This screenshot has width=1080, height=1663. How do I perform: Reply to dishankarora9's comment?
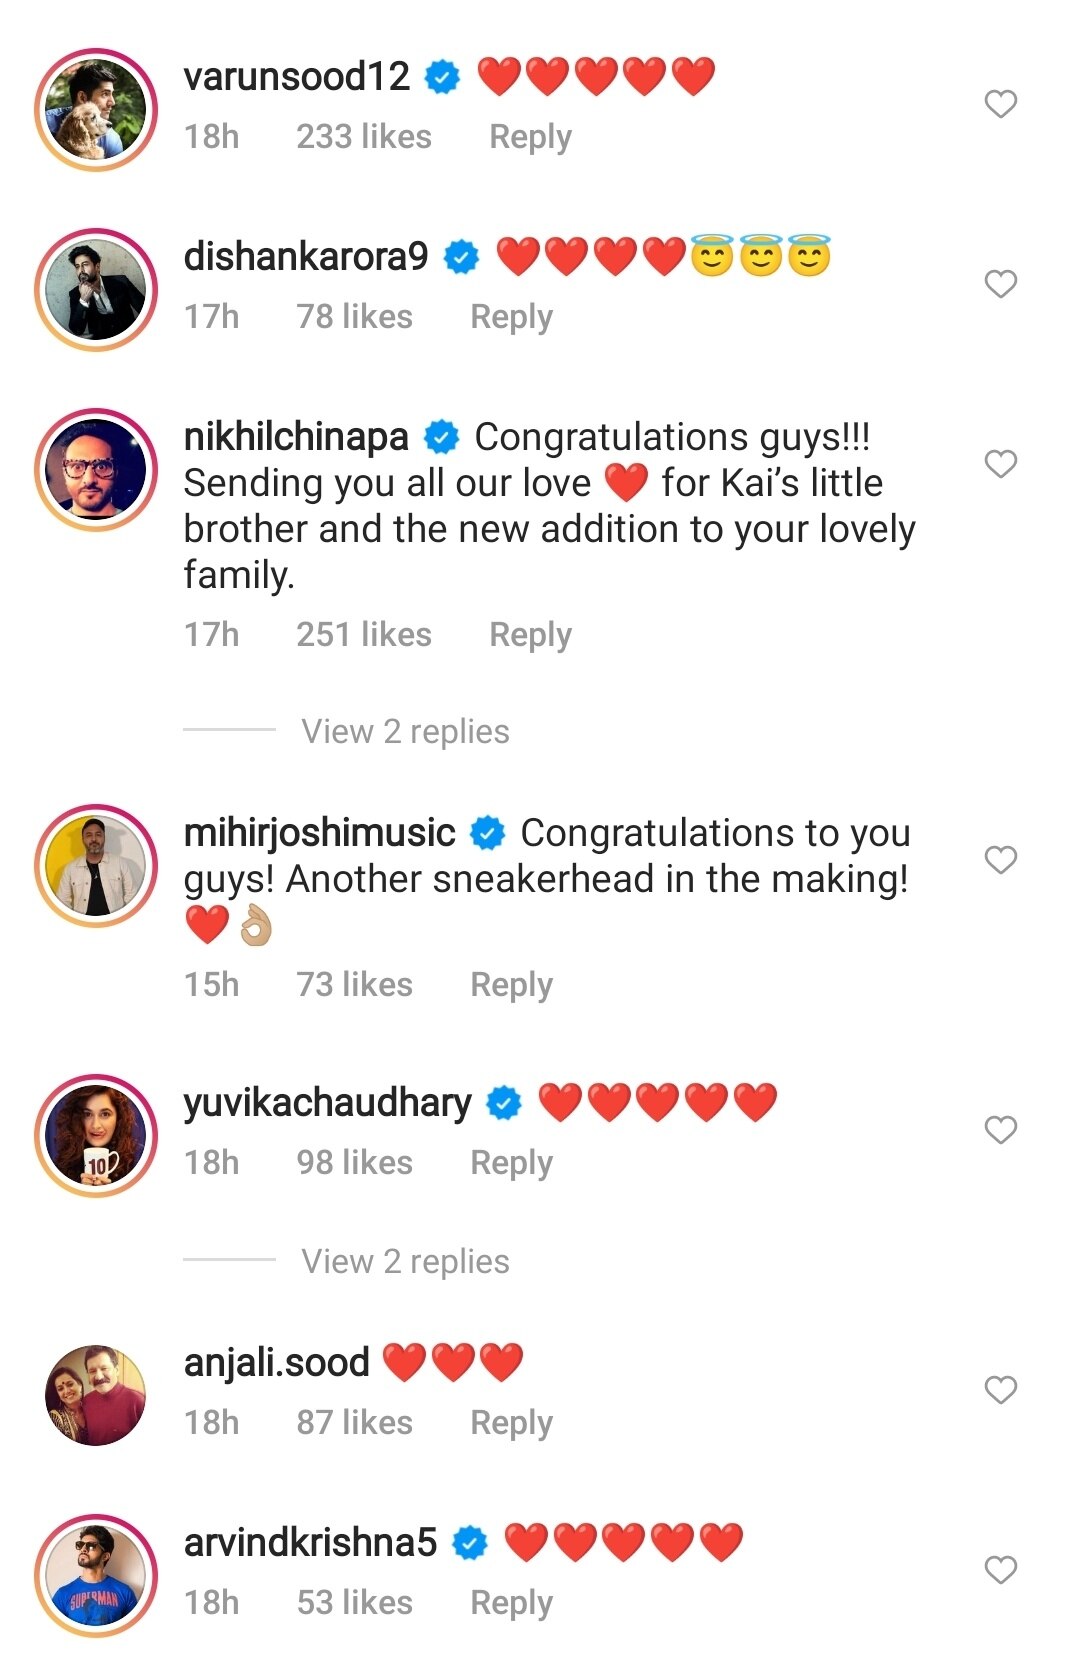pos(511,317)
